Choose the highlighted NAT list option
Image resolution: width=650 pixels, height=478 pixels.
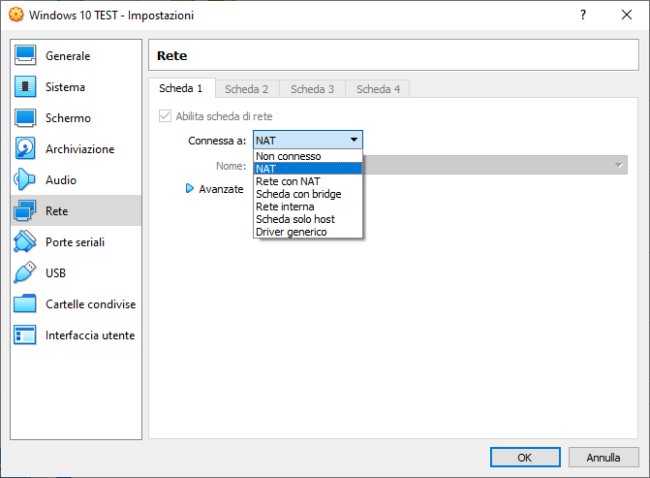pos(308,169)
